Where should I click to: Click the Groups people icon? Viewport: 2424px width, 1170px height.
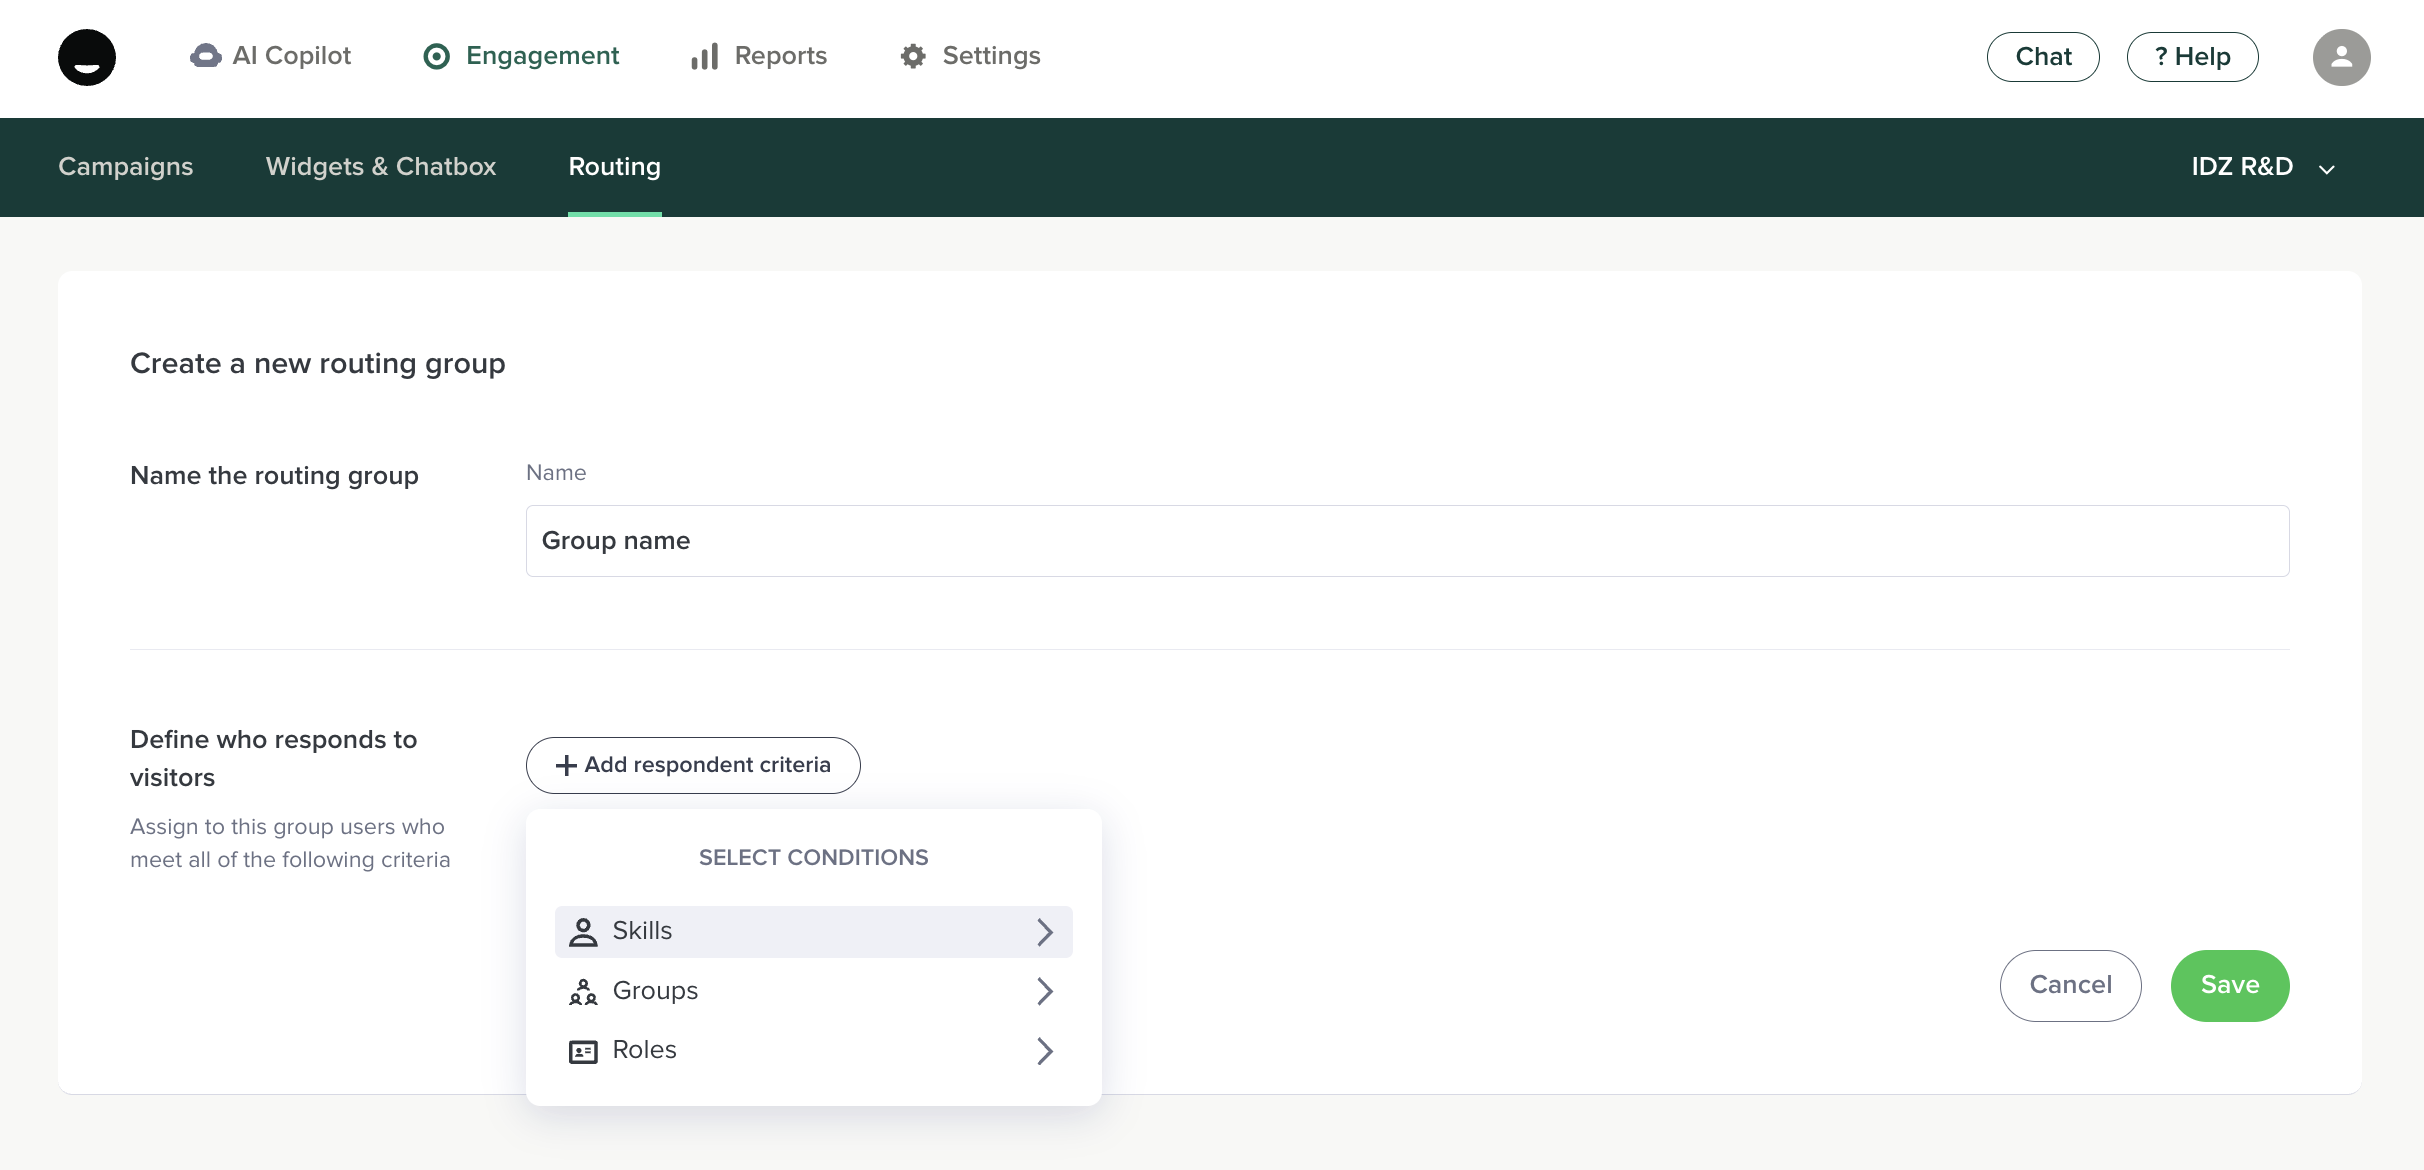pyautogui.click(x=583, y=991)
